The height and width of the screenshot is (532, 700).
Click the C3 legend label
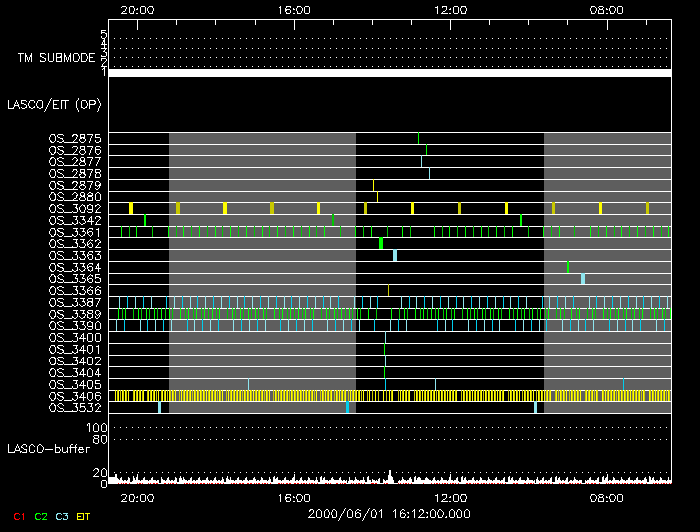click(63, 516)
